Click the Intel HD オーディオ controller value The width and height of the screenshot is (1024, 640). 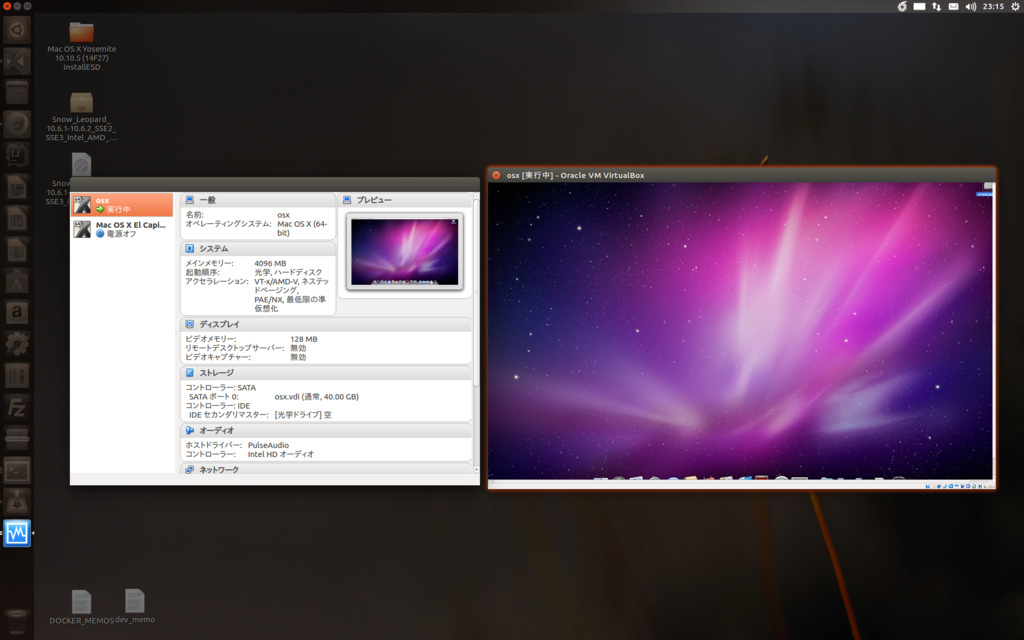(280, 454)
